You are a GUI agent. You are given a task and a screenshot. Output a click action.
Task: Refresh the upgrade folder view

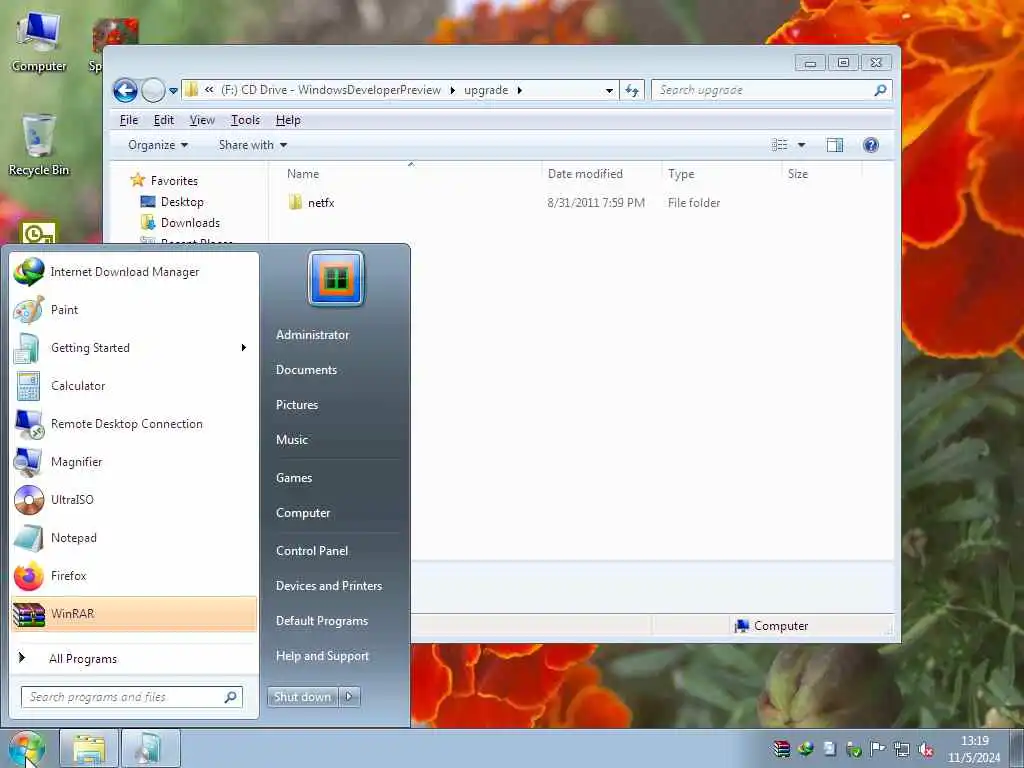632,90
